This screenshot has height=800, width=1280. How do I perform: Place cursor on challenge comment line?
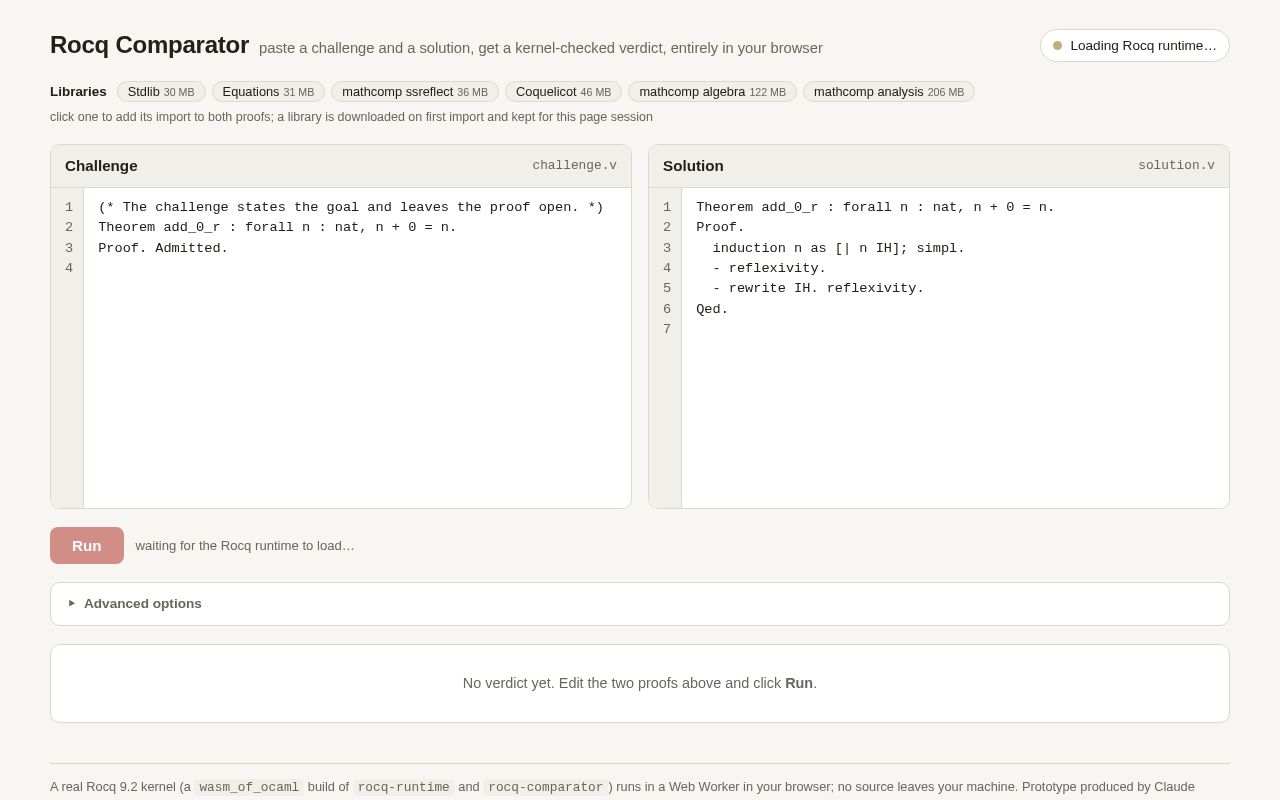(x=351, y=208)
